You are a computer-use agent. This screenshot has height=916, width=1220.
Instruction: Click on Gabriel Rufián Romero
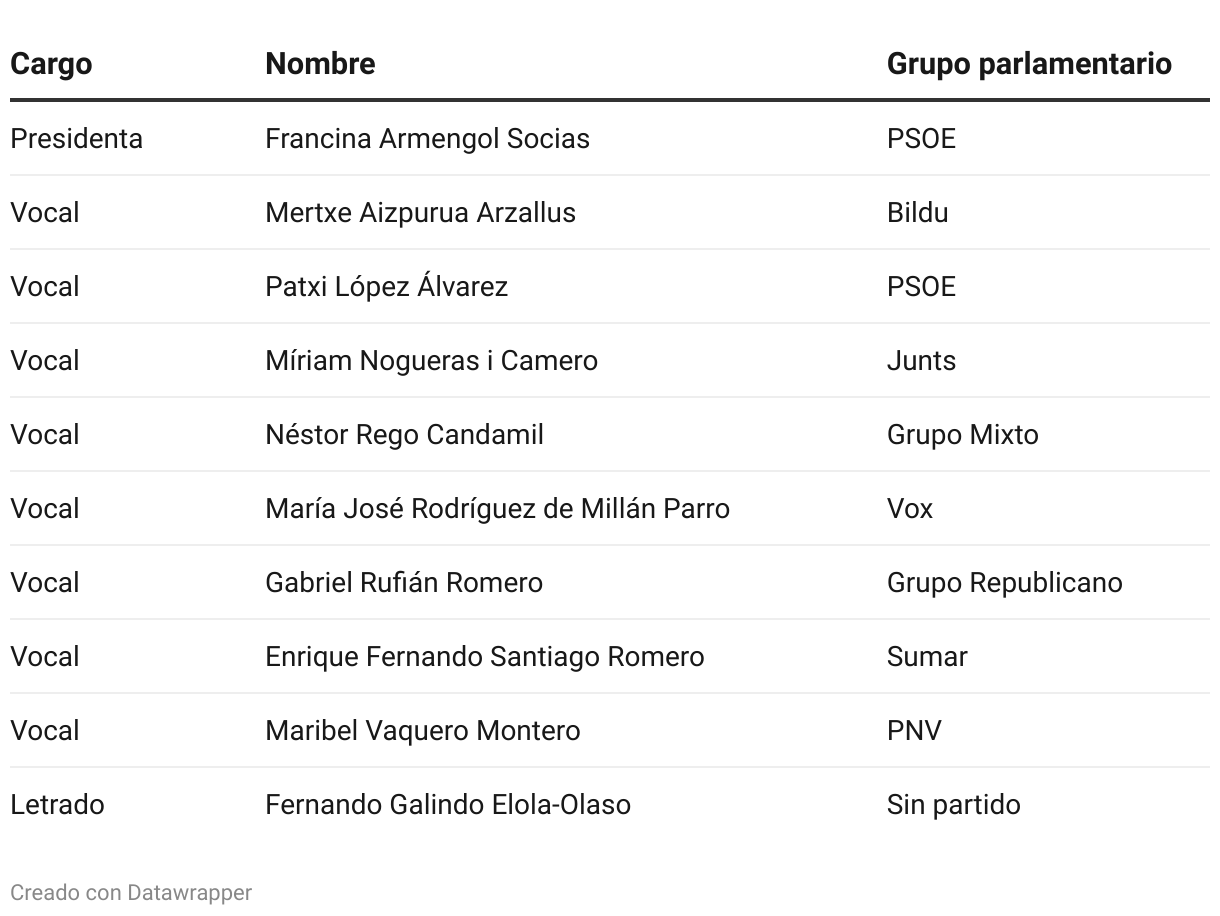[404, 582]
